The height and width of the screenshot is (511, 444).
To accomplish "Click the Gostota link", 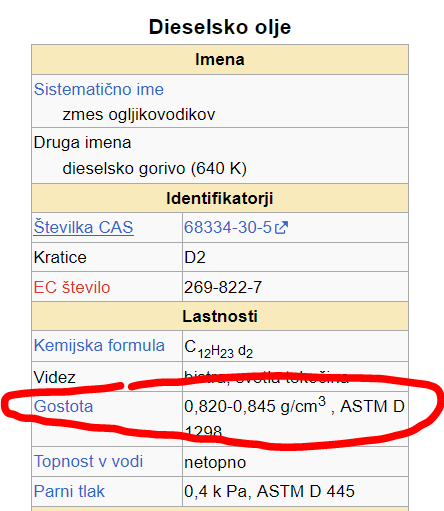I will click(x=63, y=406).
